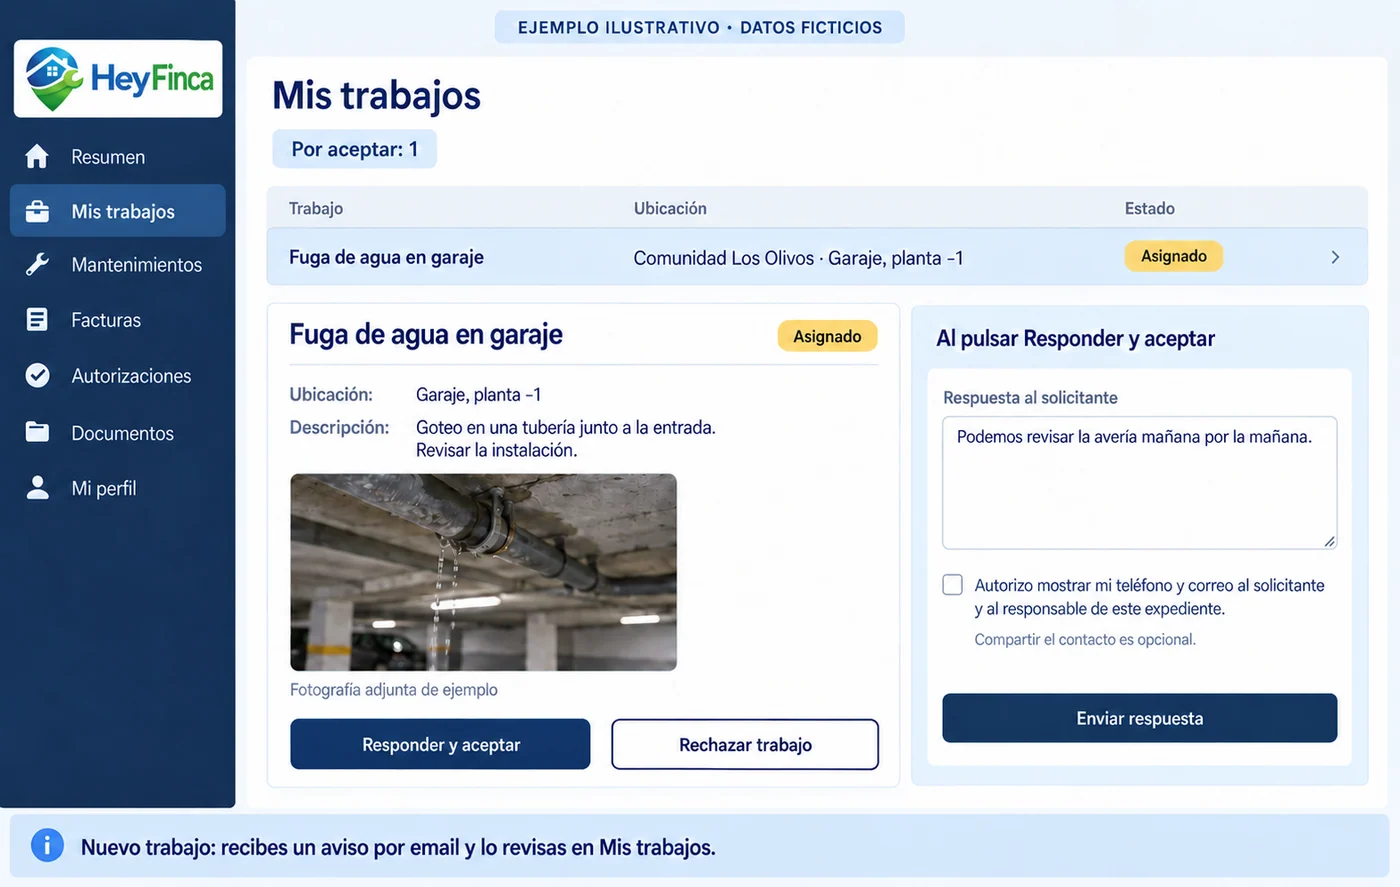1400x887 pixels.
Task: Click the Al pulsar Responder y aceptar heading
Action: [1076, 338]
